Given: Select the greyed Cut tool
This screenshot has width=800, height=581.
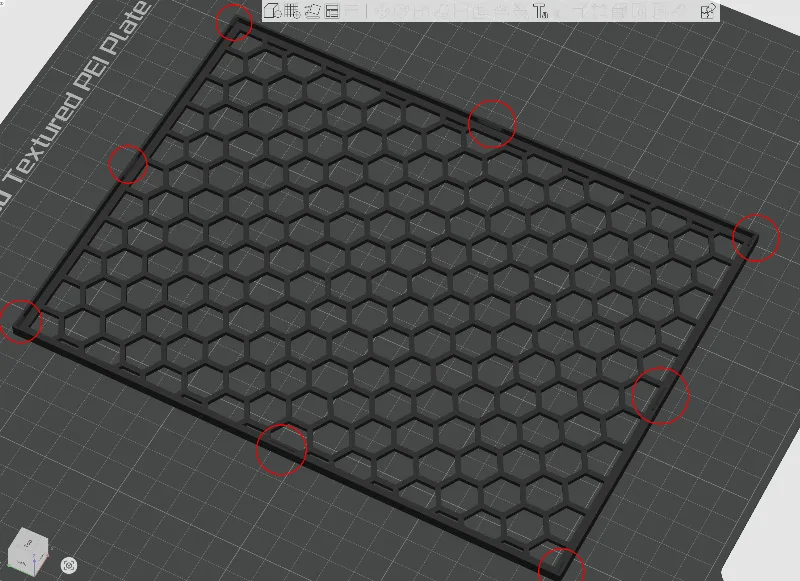Looking at the screenshot, I should (x=461, y=11).
